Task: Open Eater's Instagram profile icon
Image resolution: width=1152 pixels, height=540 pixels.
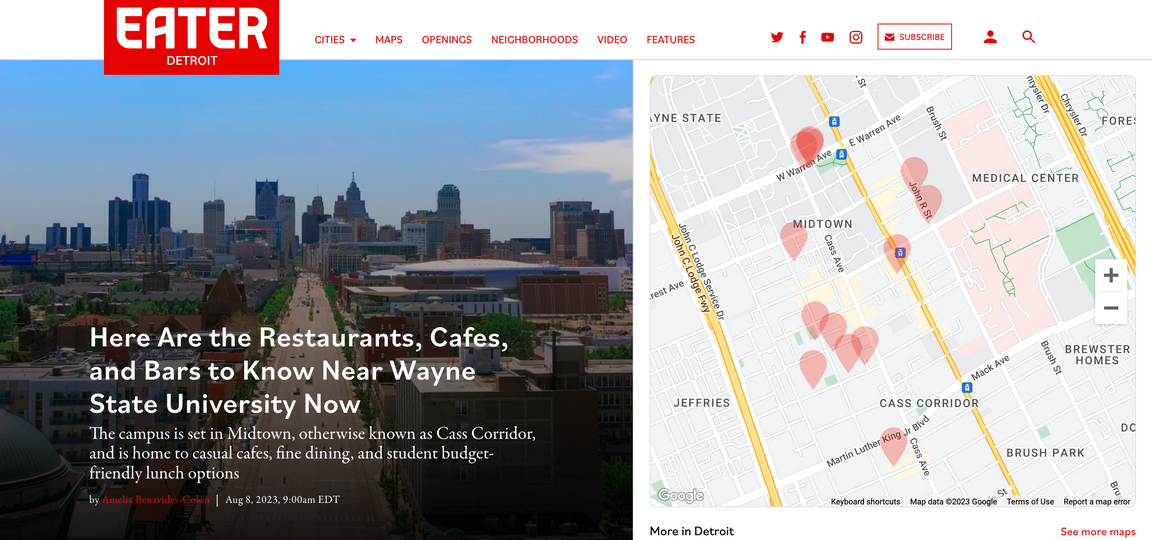Action: click(x=855, y=37)
